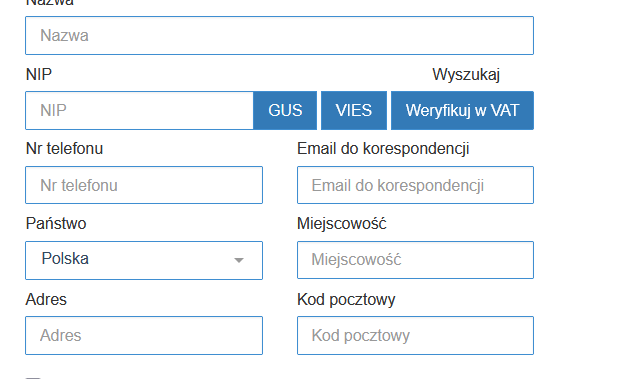Look up company data via GUS button
This screenshot has height=379, width=623.
[285, 110]
